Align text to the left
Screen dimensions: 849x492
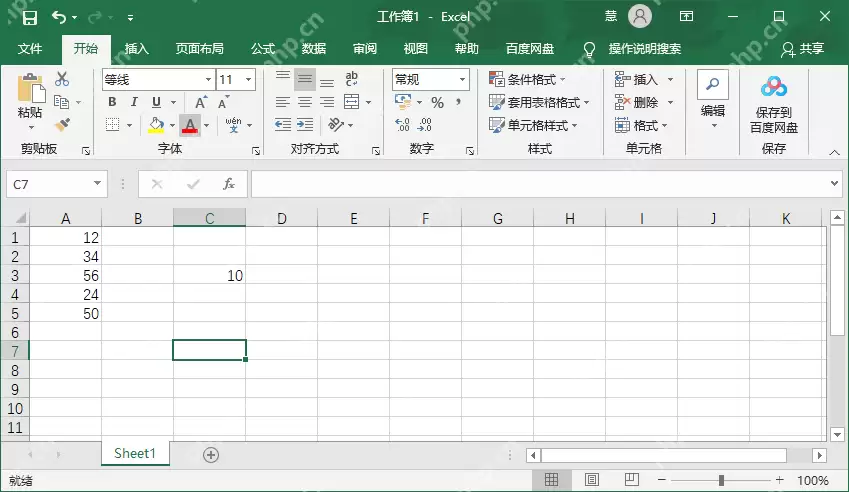pos(283,102)
